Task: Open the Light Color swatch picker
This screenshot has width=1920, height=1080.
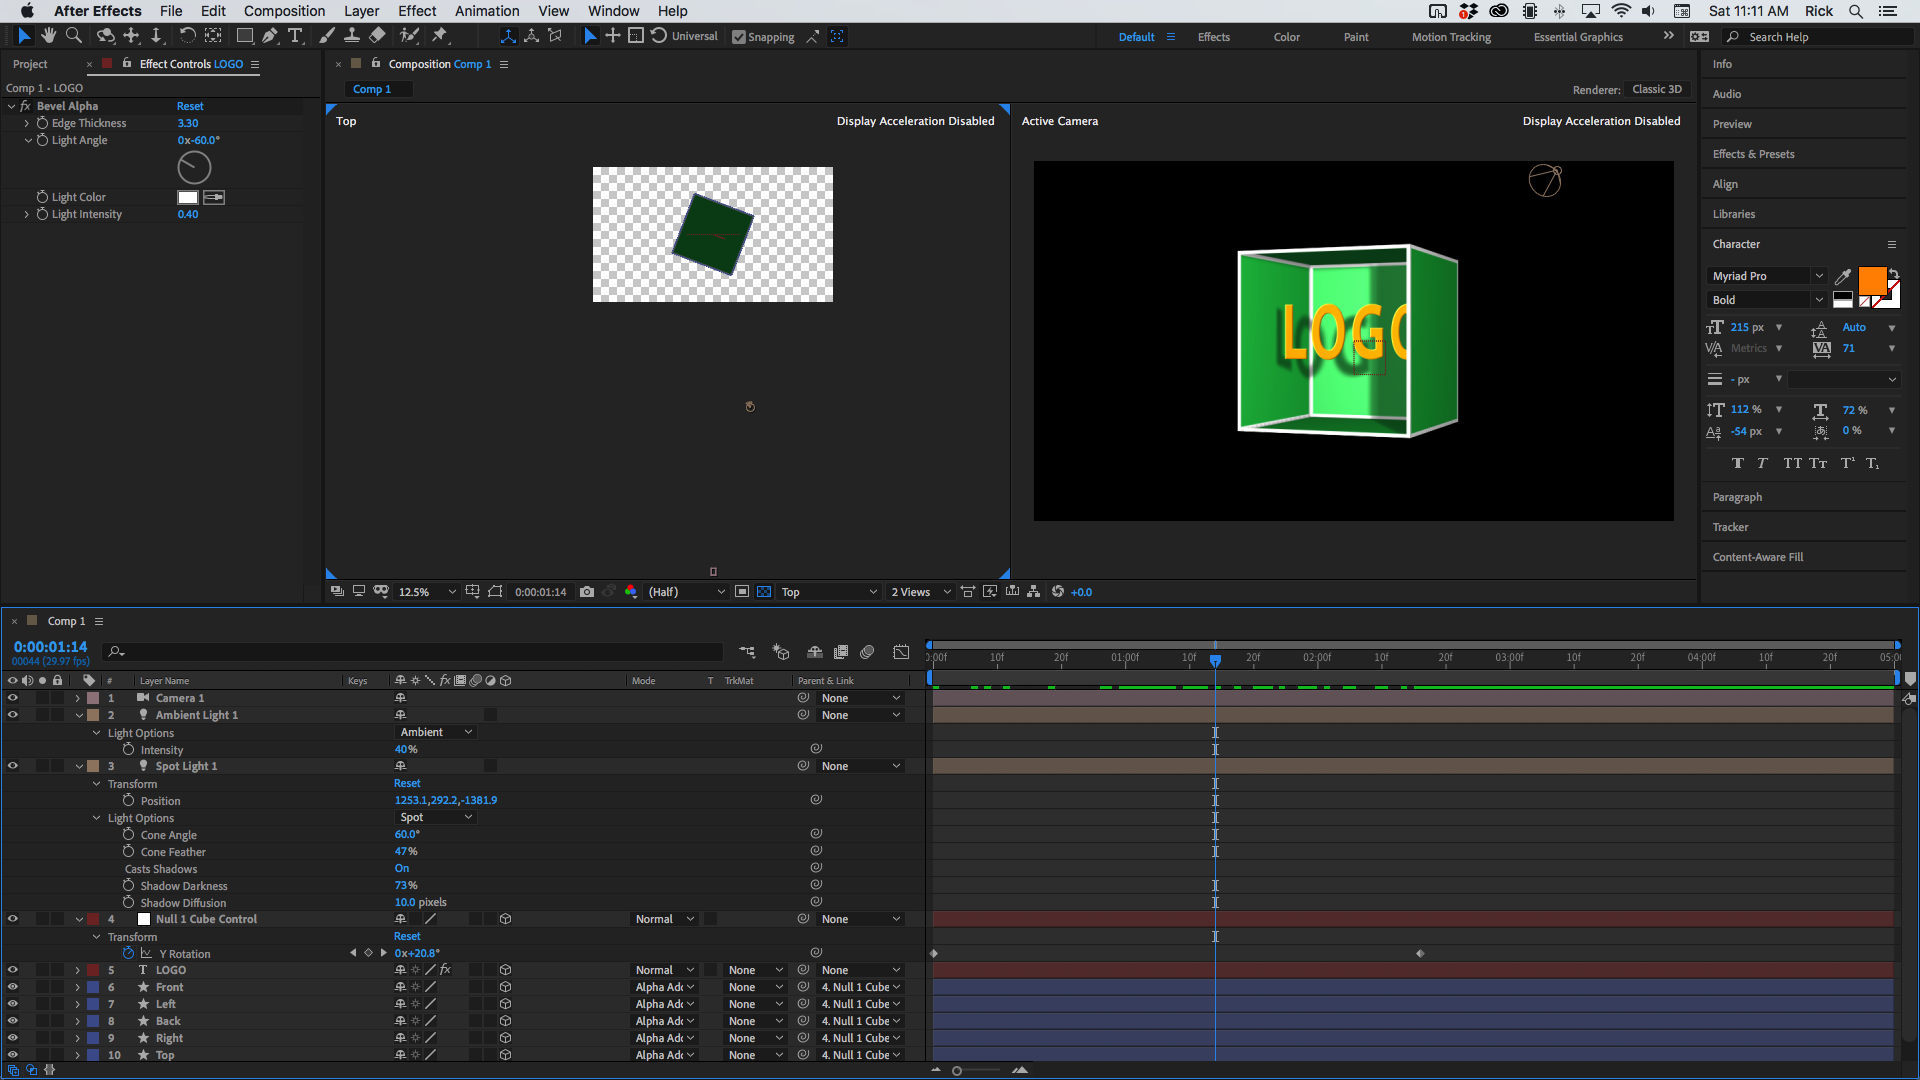Action: [187, 197]
